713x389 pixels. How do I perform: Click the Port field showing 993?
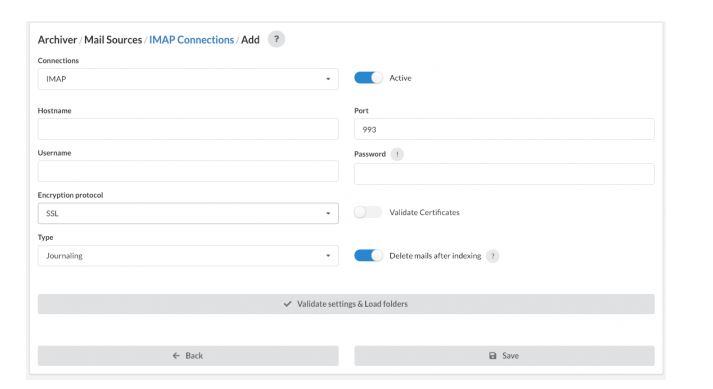[x=504, y=129]
